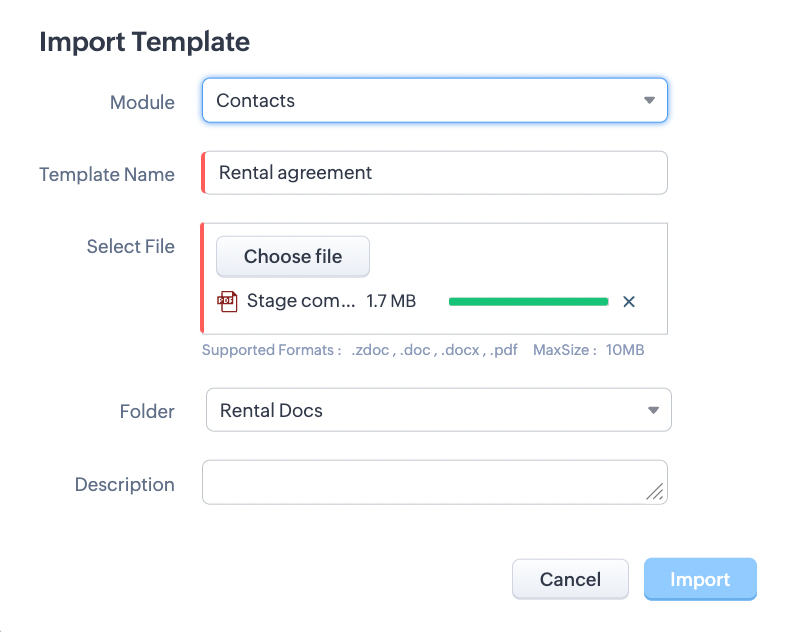Screen dimensions: 794x632
Task: Remove the uploaded file with the X icon
Action: click(x=629, y=301)
